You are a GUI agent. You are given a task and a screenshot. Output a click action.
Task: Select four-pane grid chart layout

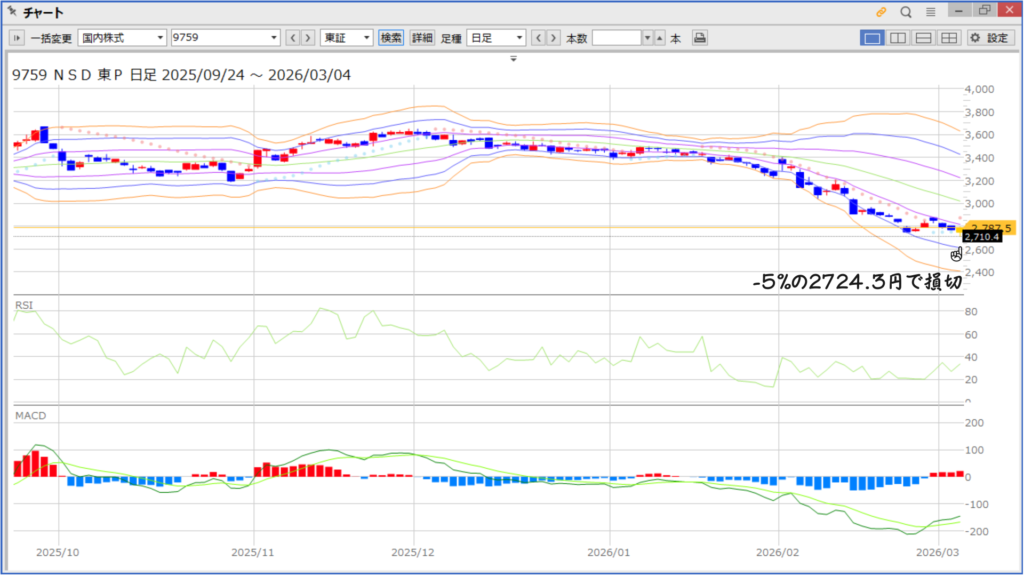tap(948, 38)
